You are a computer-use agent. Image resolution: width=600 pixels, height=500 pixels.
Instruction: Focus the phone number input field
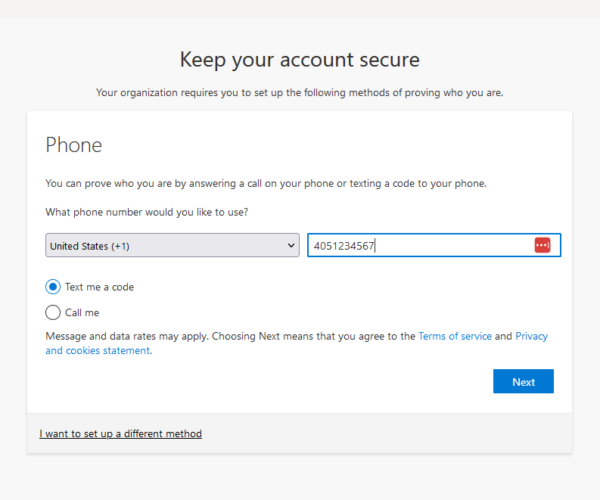450,246
